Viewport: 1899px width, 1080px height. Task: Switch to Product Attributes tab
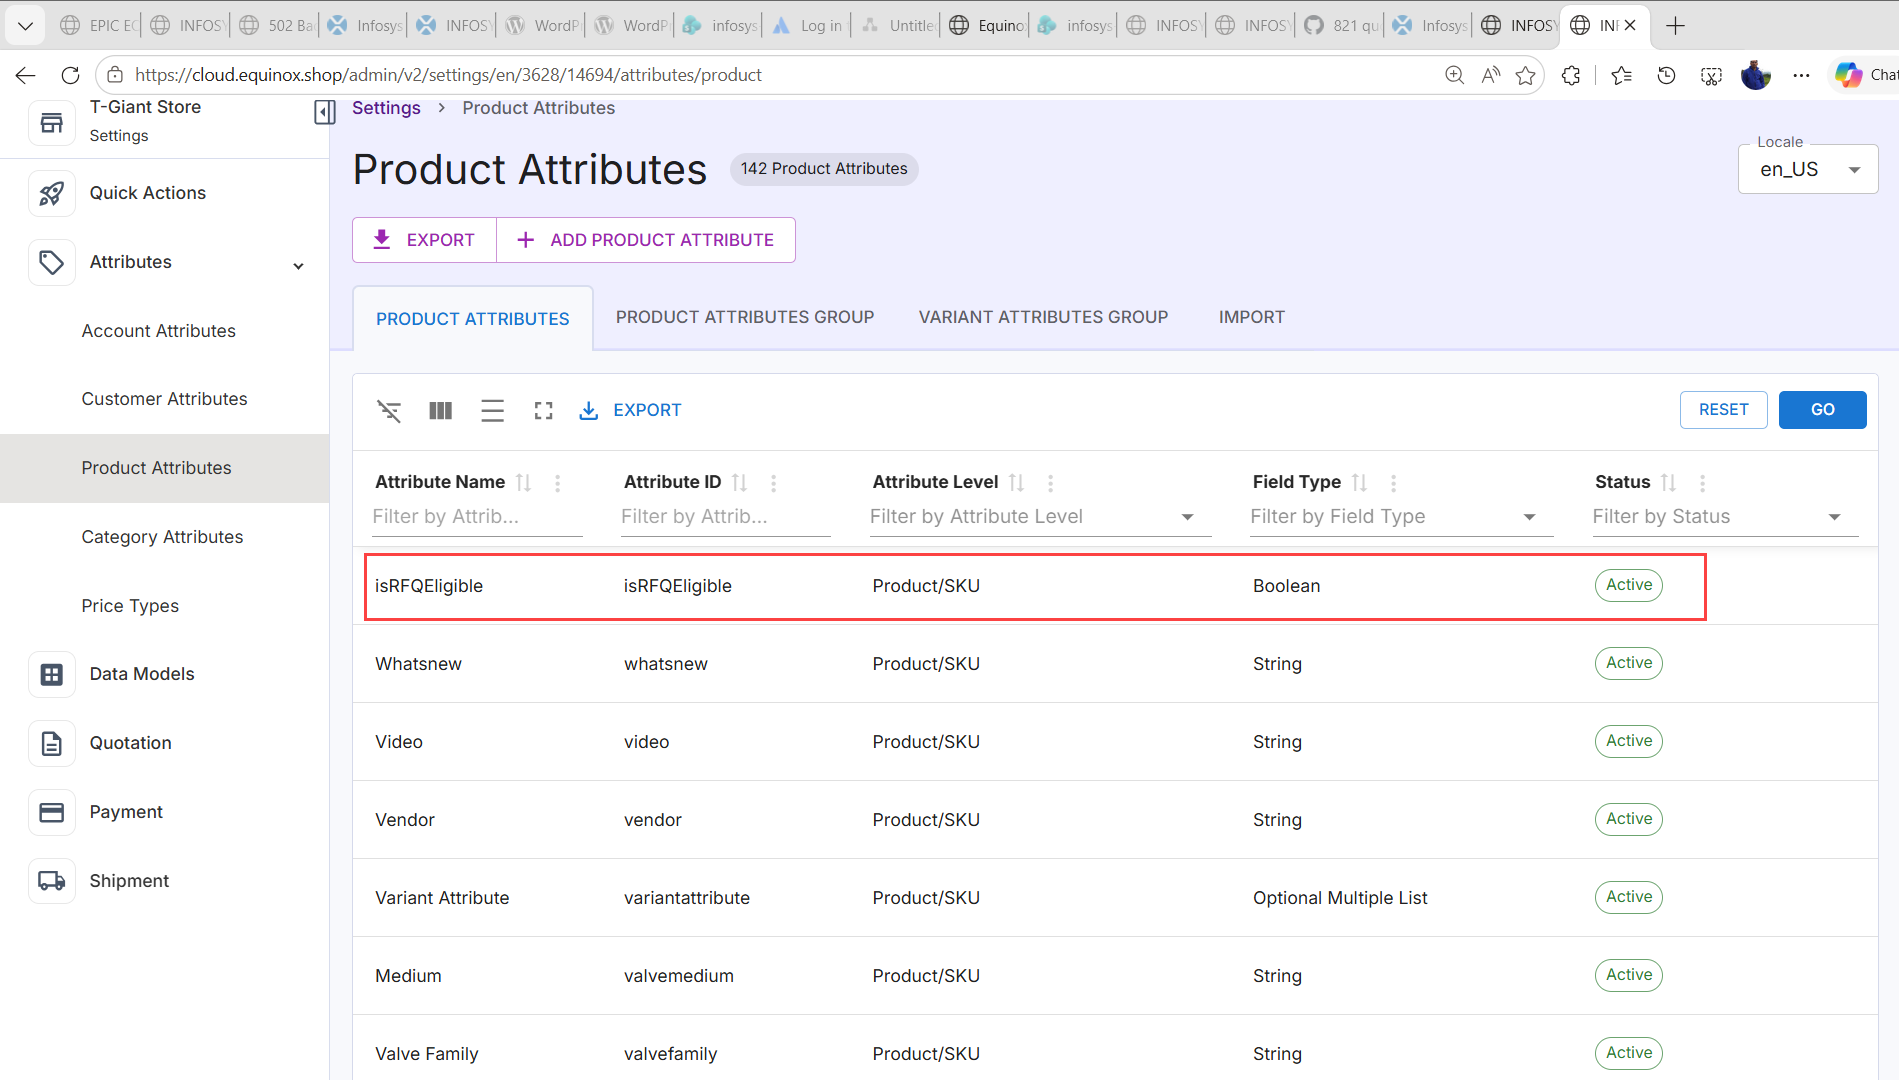click(473, 319)
